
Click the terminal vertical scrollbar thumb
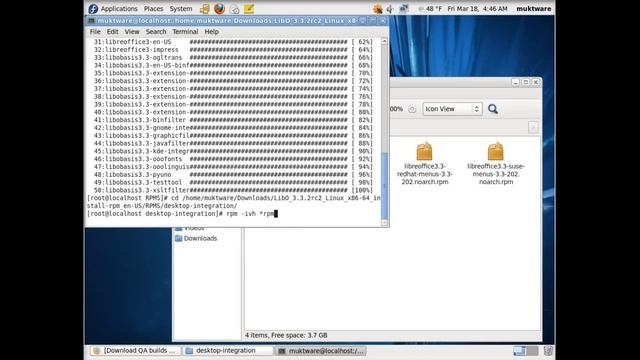pyautogui.click(x=384, y=186)
